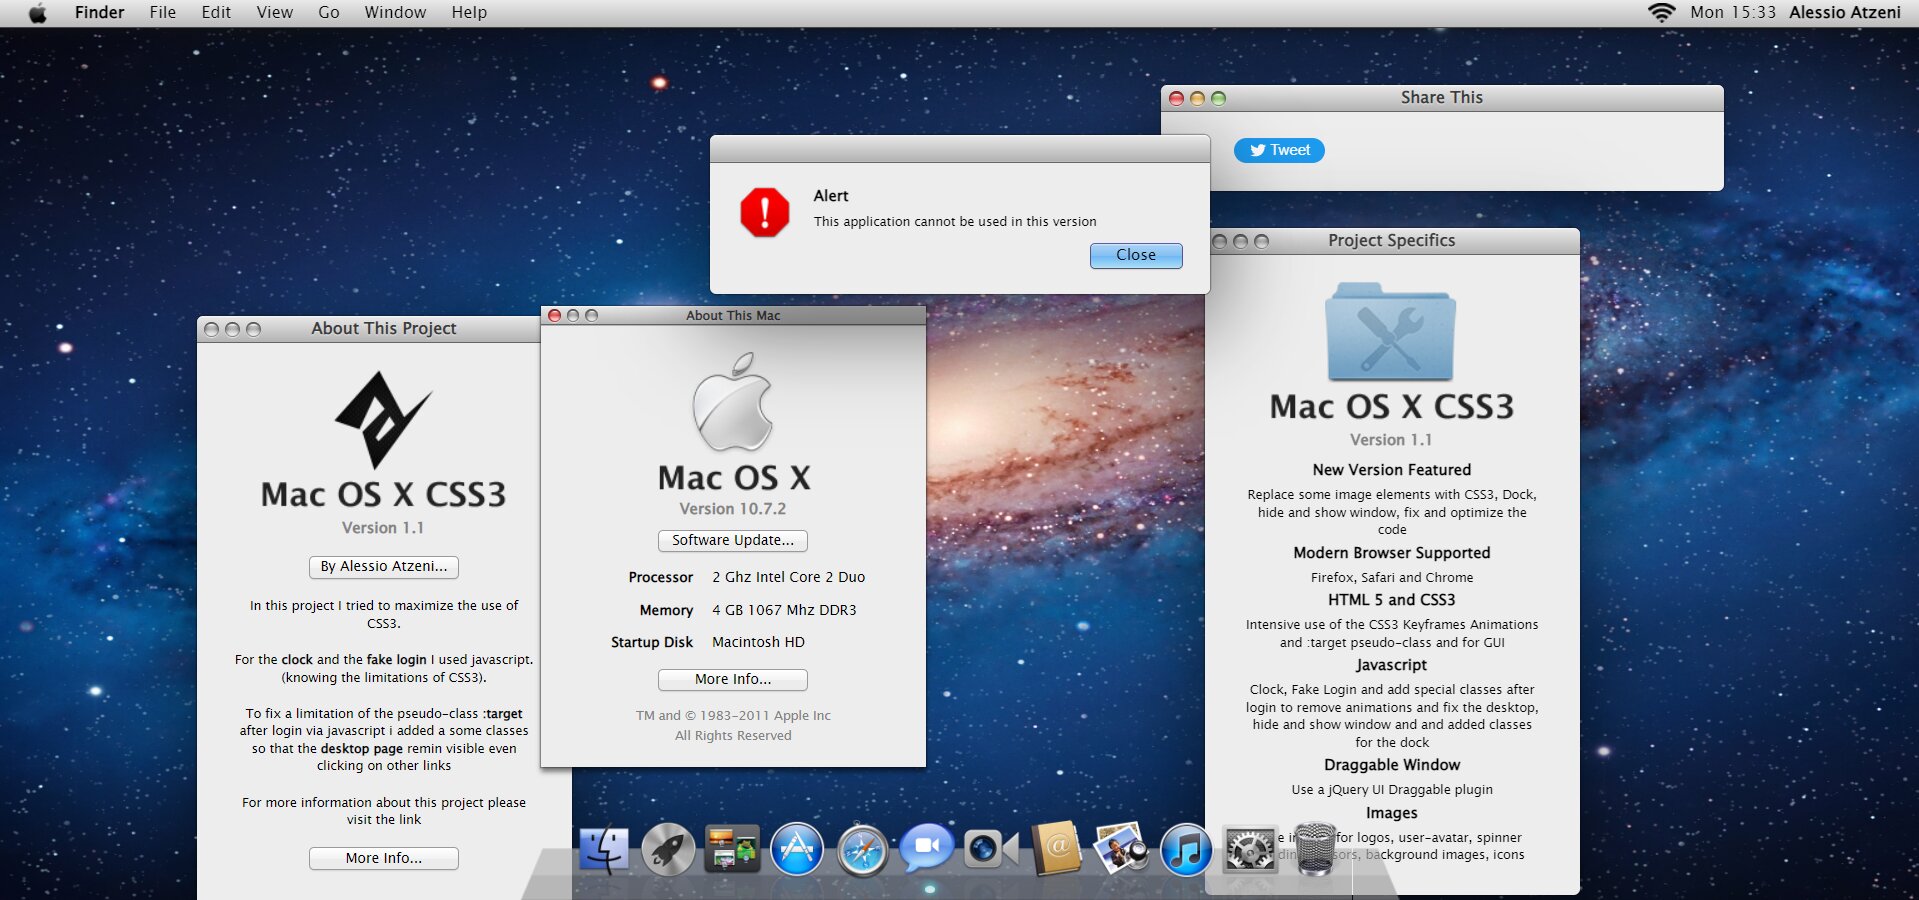Image resolution: width=1919 pixels, height=900 pixels.
Task: Click the Project Specifics window title
Action: (x=1391, y=240)
